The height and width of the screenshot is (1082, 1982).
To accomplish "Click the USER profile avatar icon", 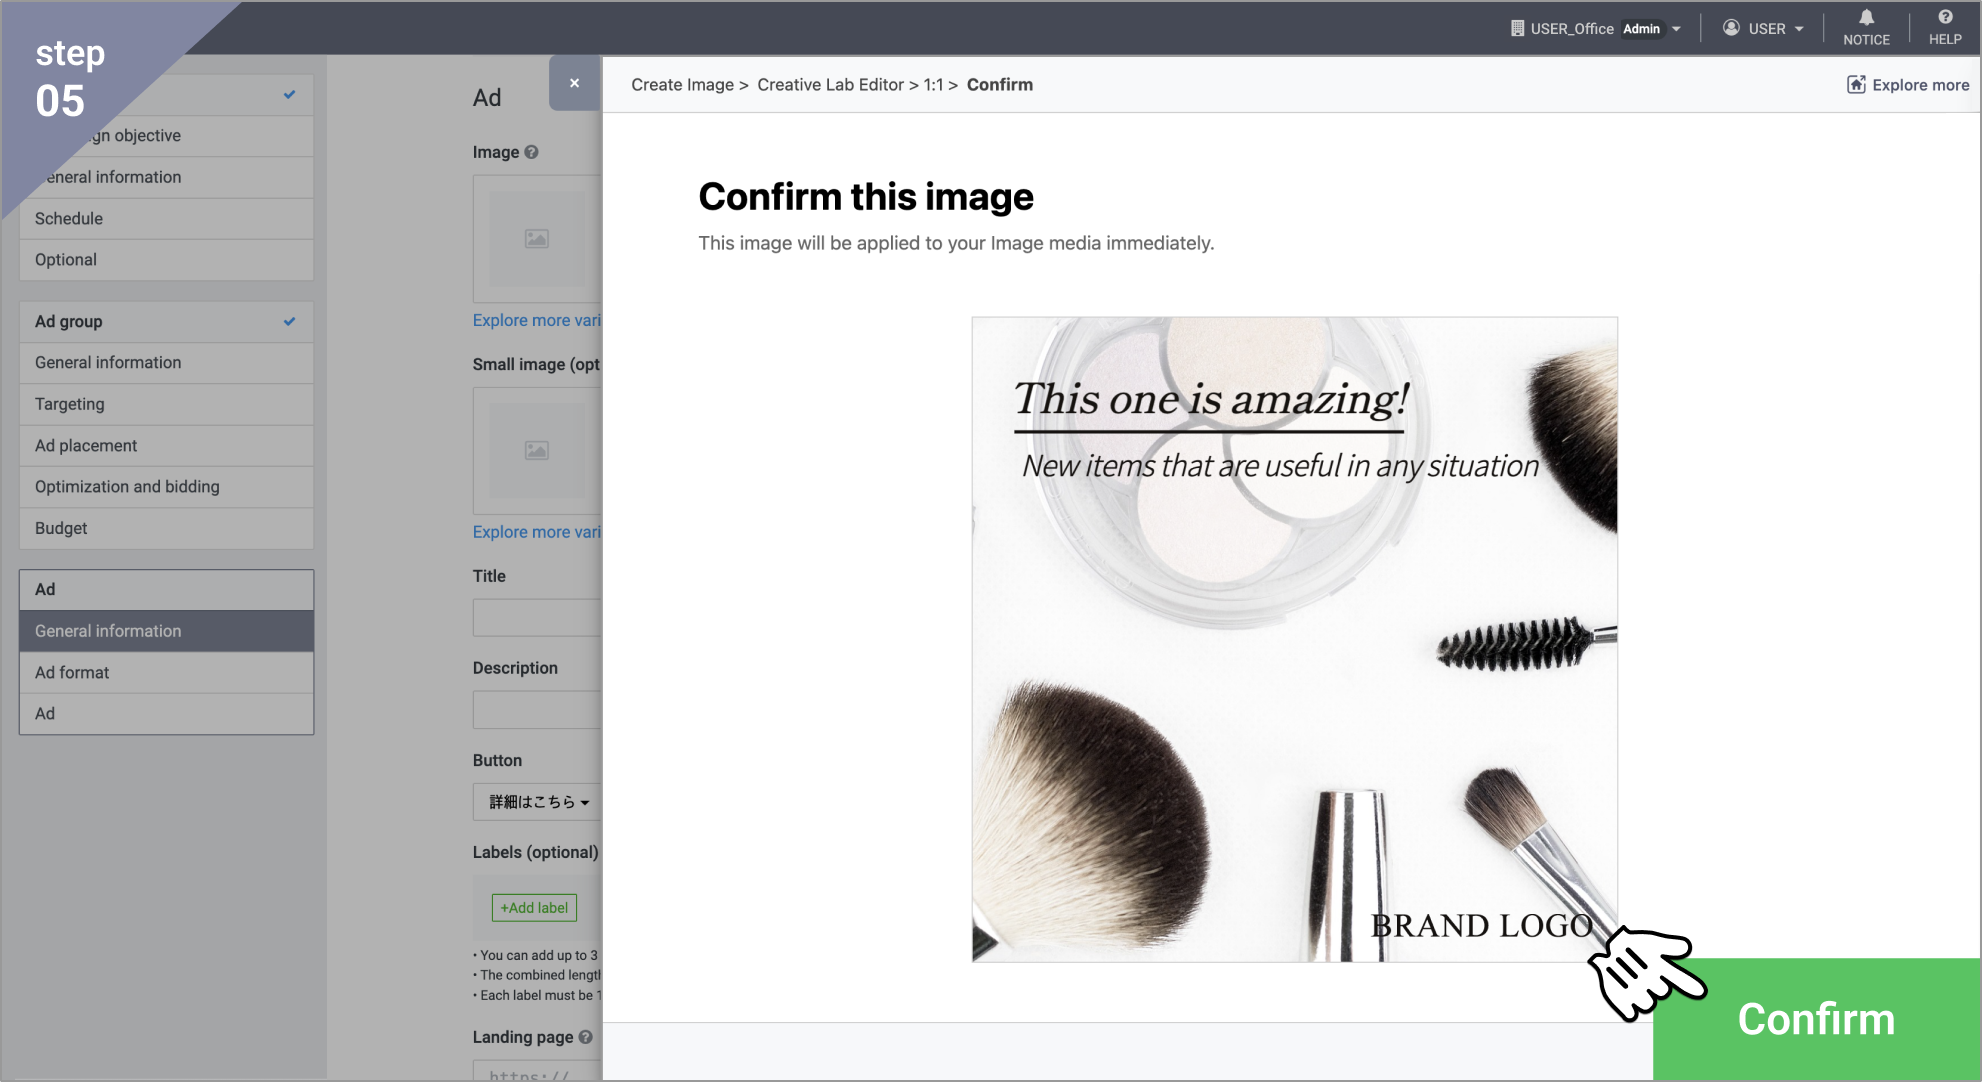I will tap(1731, 28).
